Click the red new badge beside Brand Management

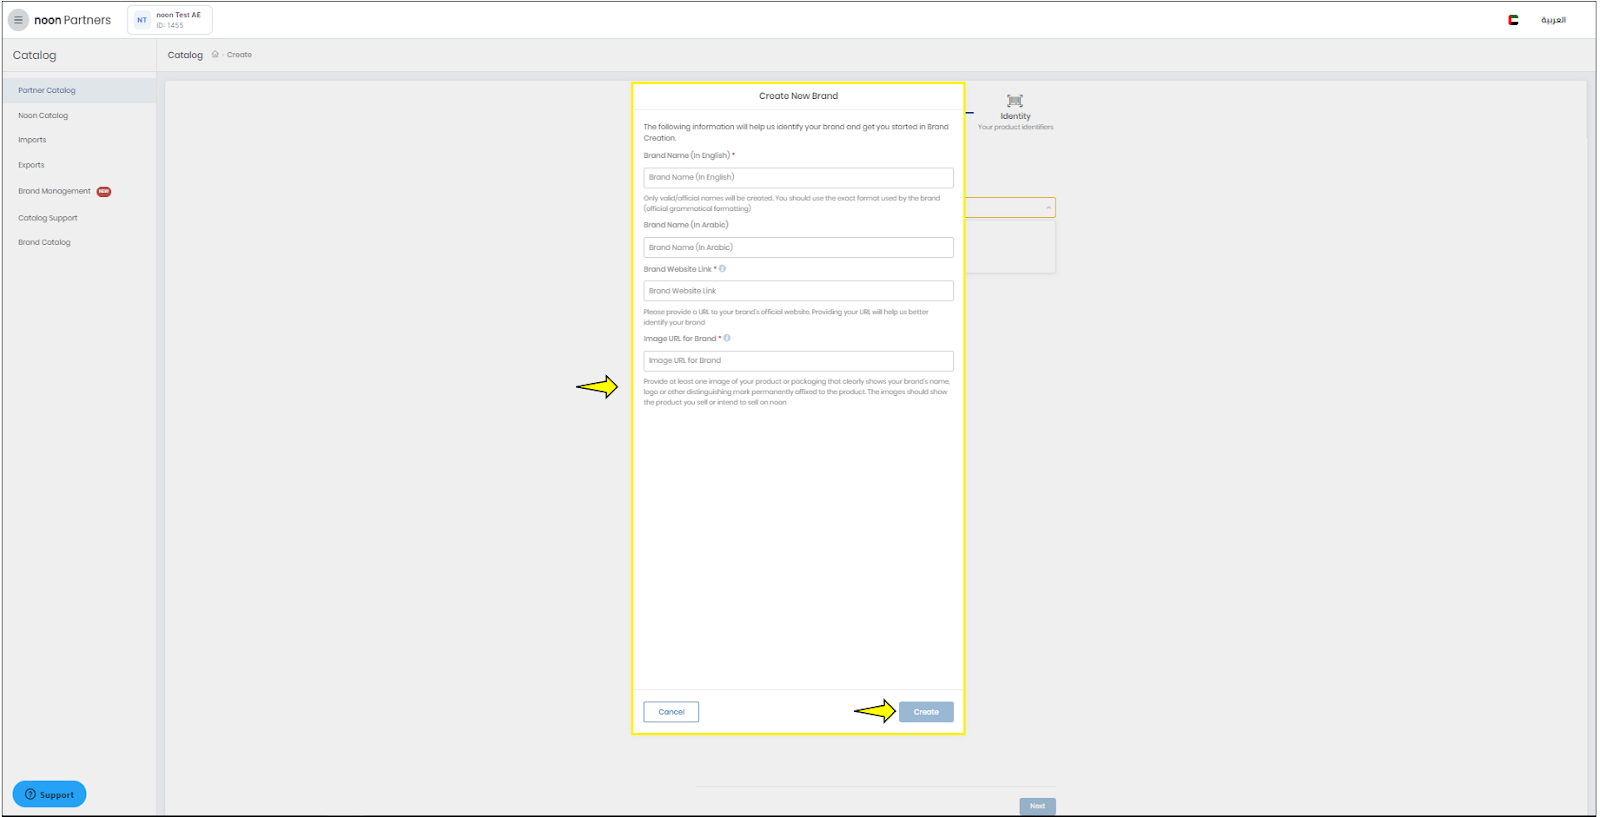coord(104,191)
